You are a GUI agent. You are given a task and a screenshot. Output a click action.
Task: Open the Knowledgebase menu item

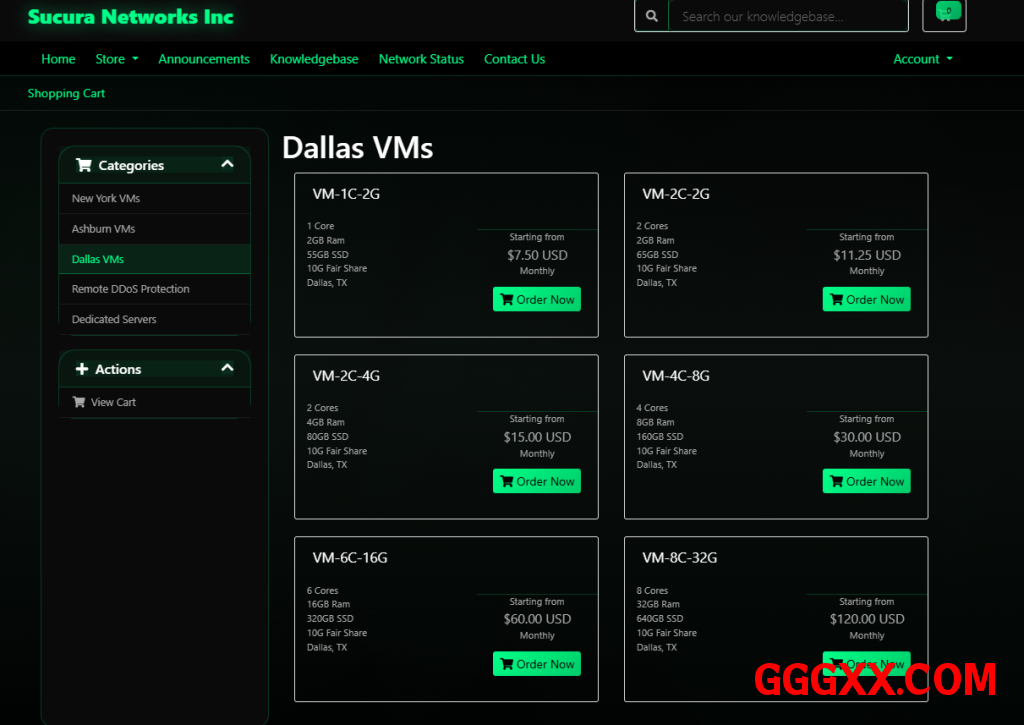click(314, 59)
